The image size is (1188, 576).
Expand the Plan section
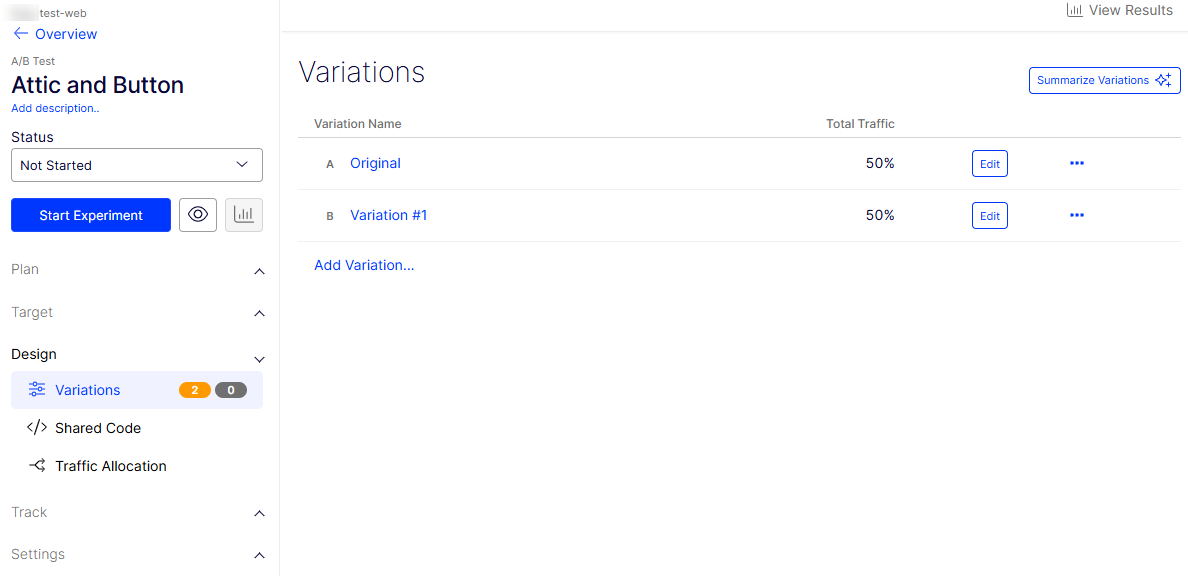click(259, 271)
